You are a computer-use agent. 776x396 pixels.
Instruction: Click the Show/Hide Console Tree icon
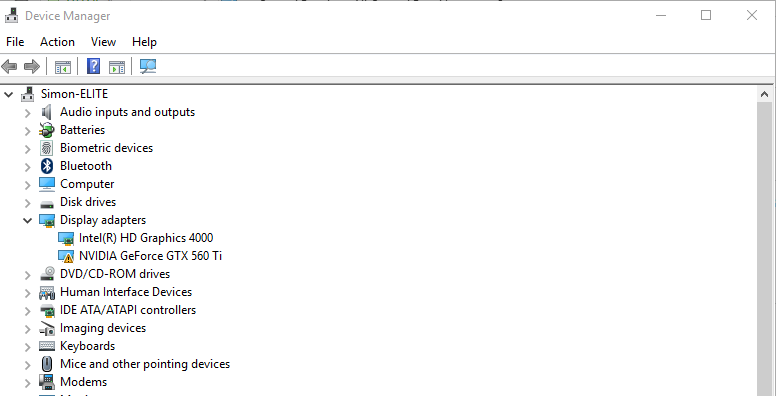63,67
